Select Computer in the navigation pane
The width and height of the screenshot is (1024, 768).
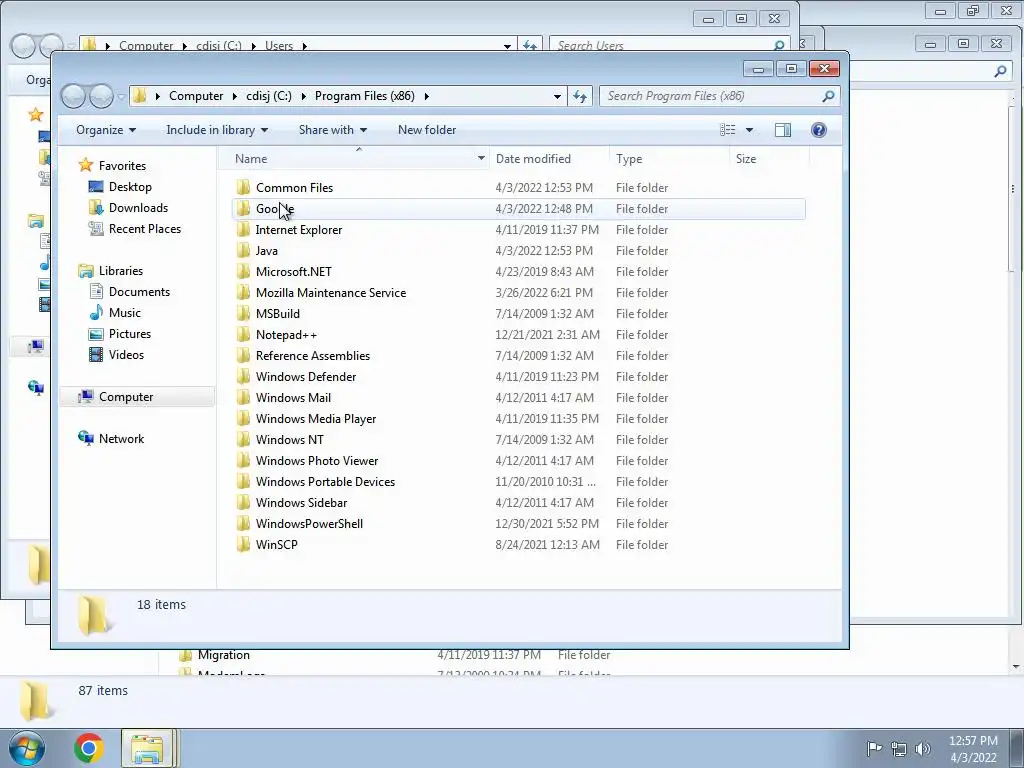pyautogui.click(x=137, y=397)
